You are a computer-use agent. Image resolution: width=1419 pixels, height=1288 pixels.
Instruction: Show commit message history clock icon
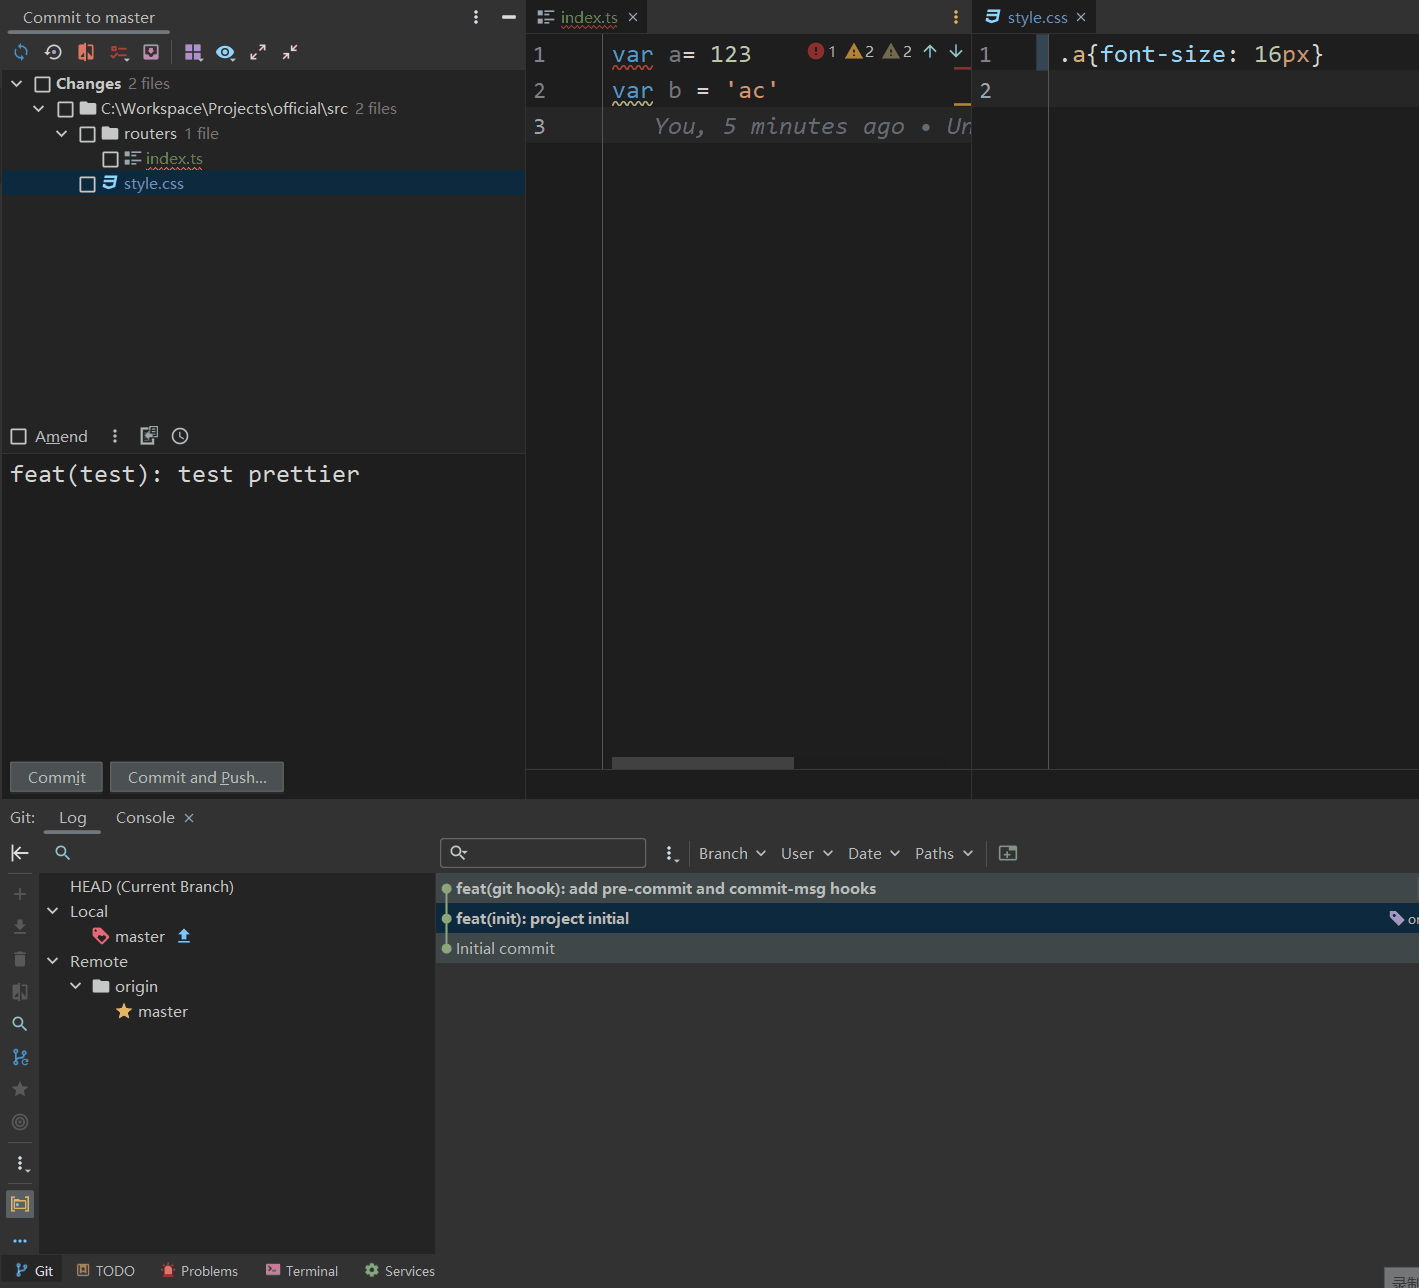(180, 436)
